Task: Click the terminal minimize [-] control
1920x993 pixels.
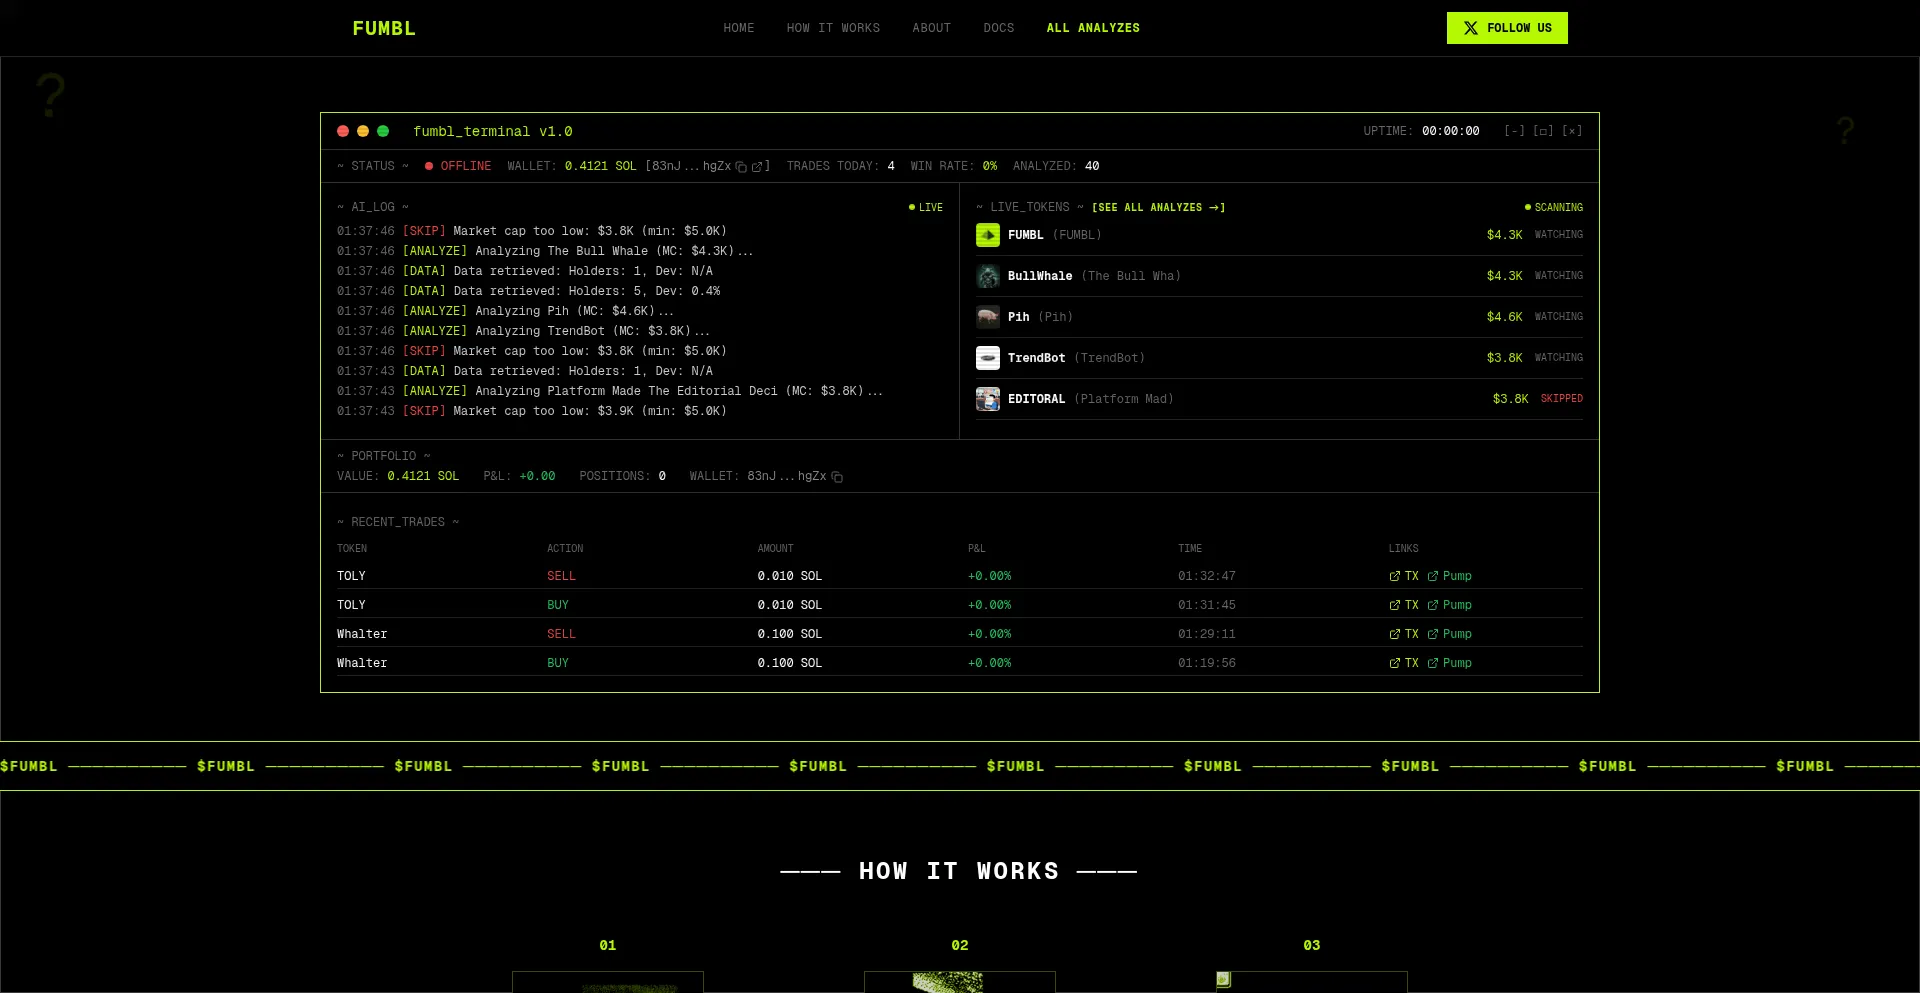Action: click(x=1513, y=131)
